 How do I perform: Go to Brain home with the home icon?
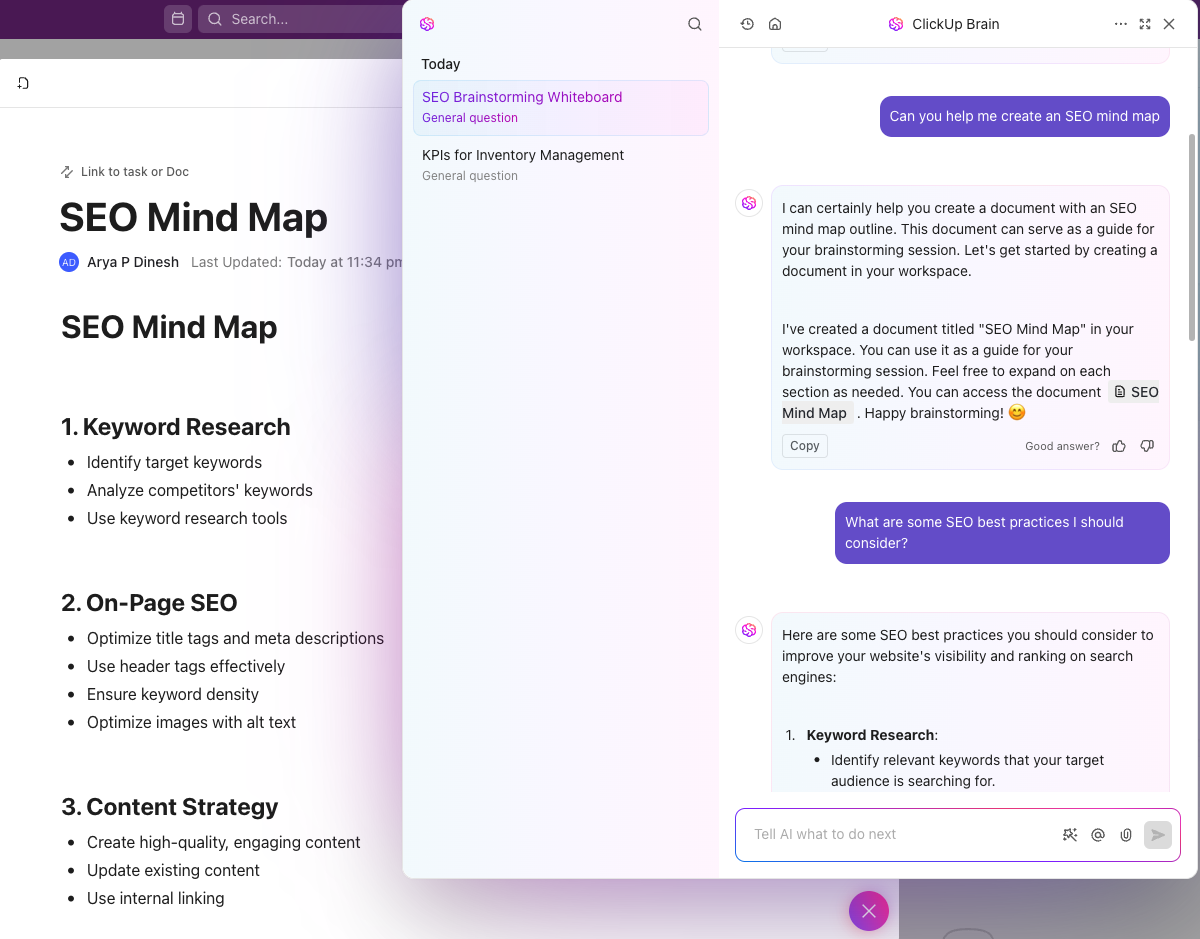coord(775,23)
